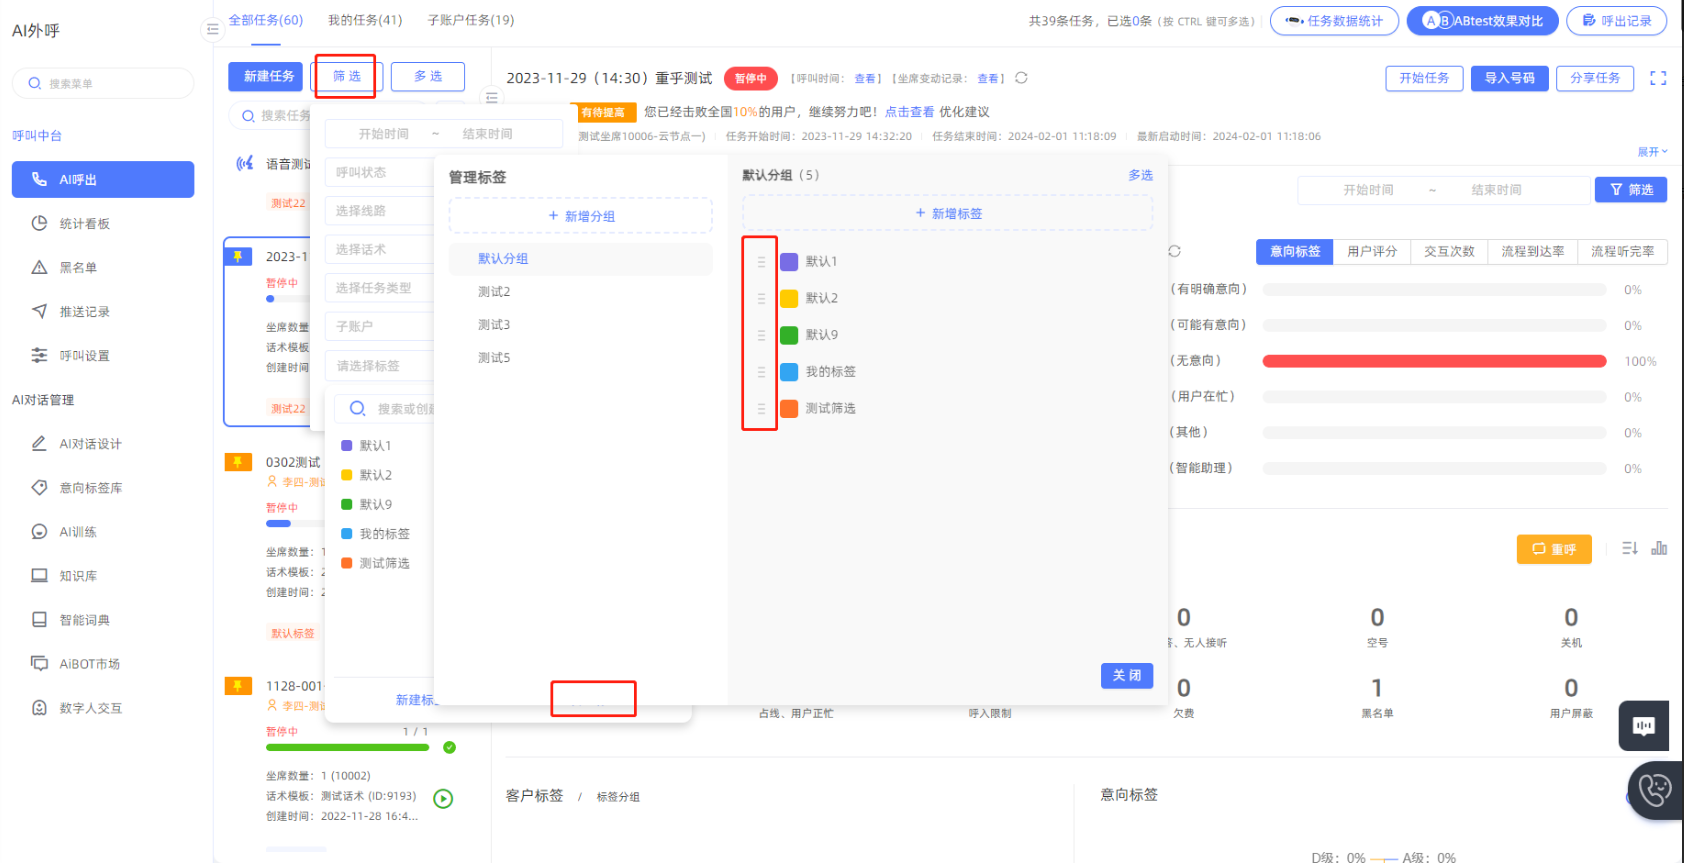Select the 用户评分 tab
This screenshot has height=863, width=1684.
1371,252
